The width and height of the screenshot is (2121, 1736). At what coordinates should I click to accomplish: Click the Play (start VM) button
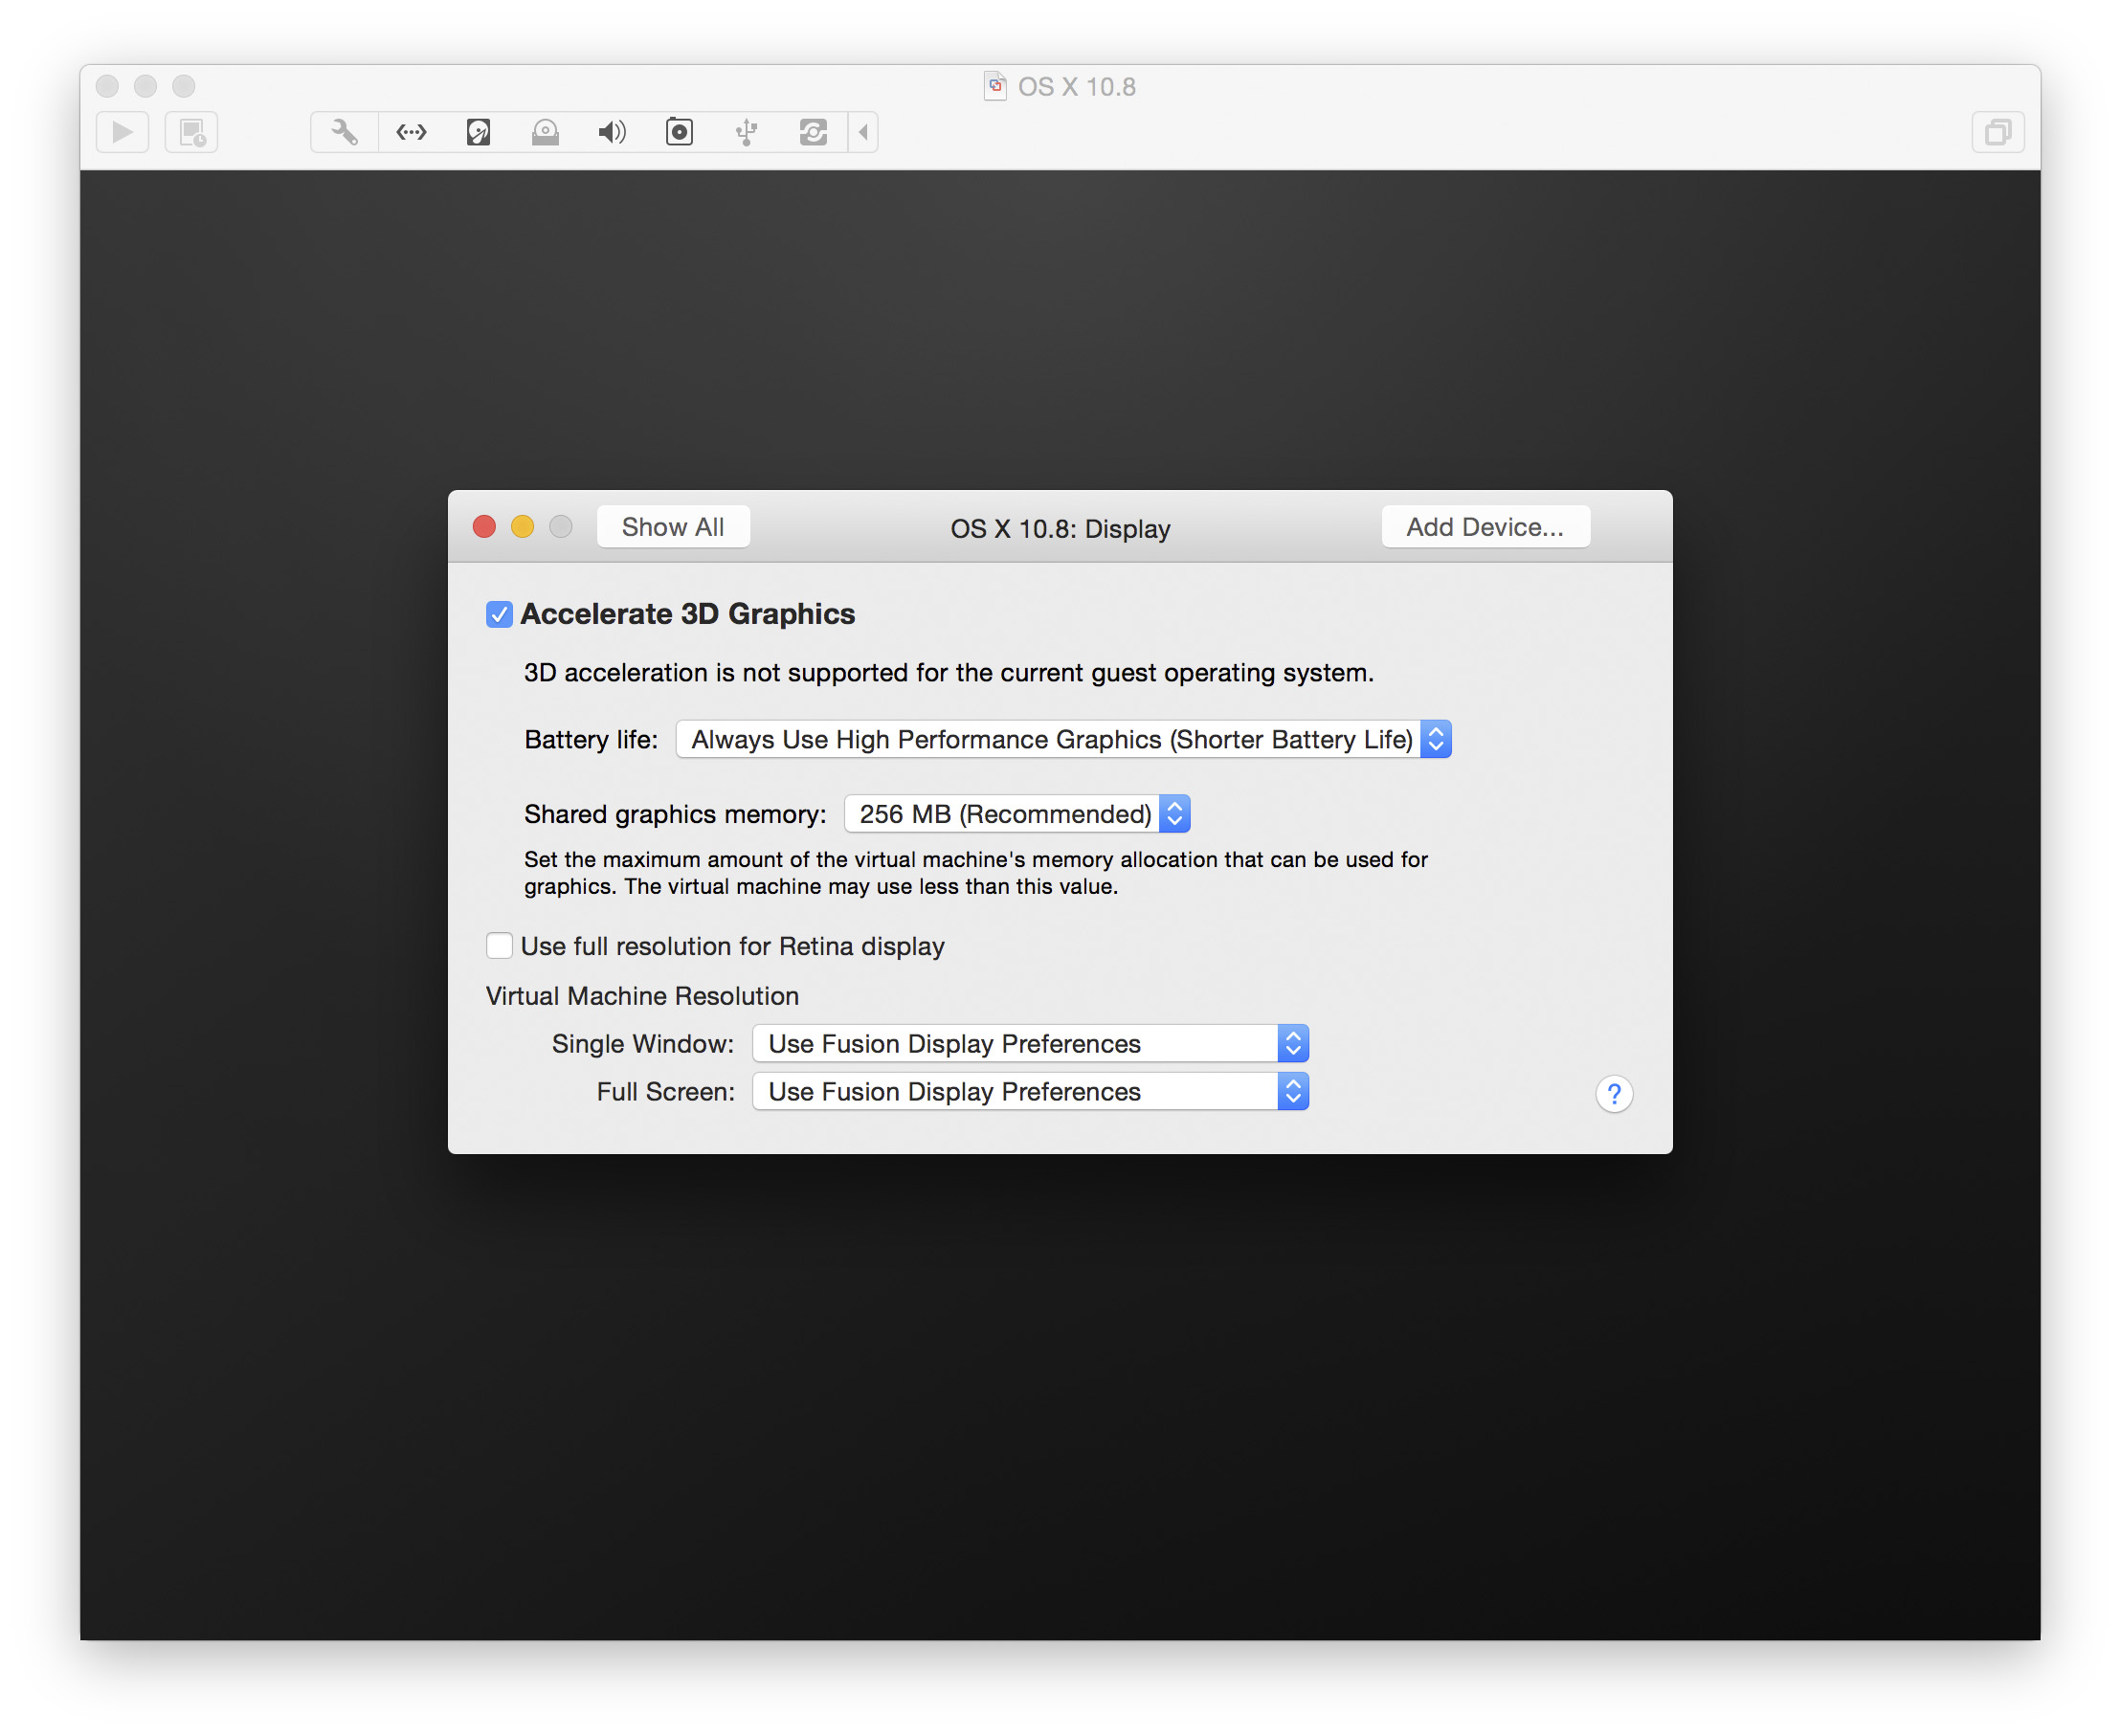coord(122,132)
